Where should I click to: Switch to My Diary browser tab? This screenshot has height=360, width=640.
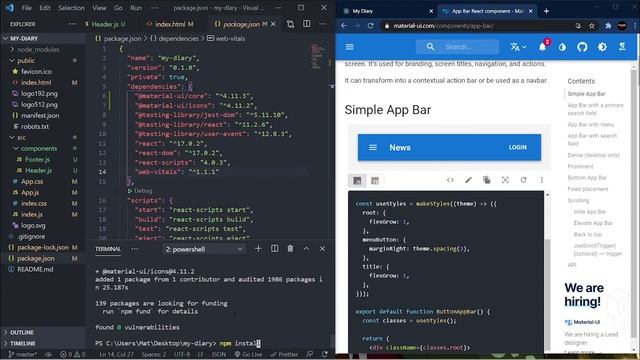point(387,11)
